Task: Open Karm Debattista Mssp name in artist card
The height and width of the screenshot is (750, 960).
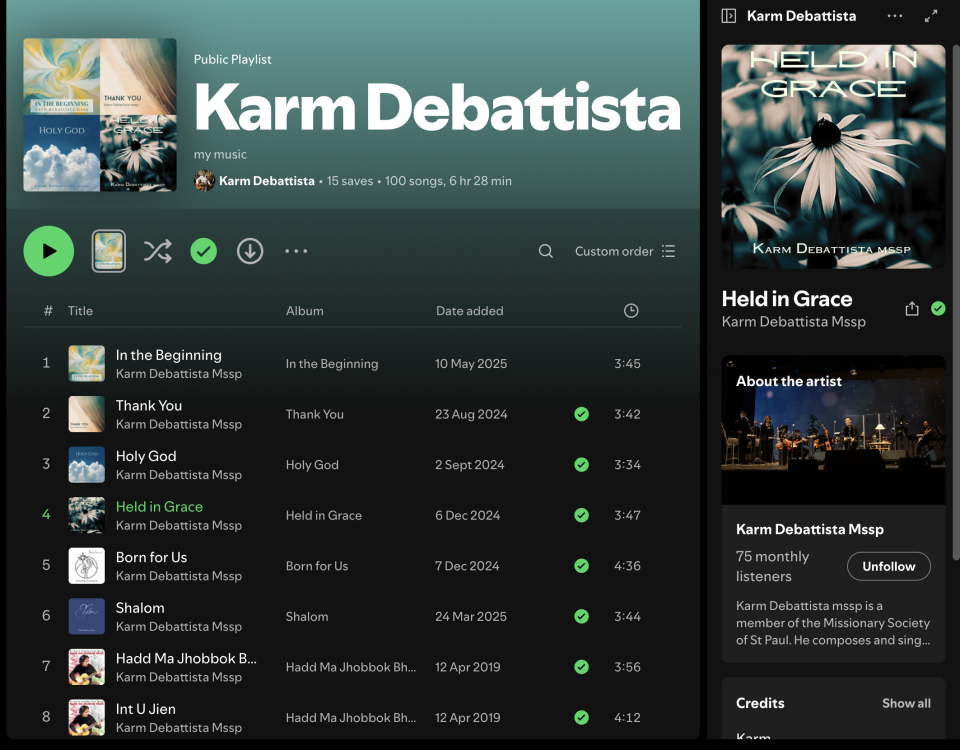Action: (809, 530)
